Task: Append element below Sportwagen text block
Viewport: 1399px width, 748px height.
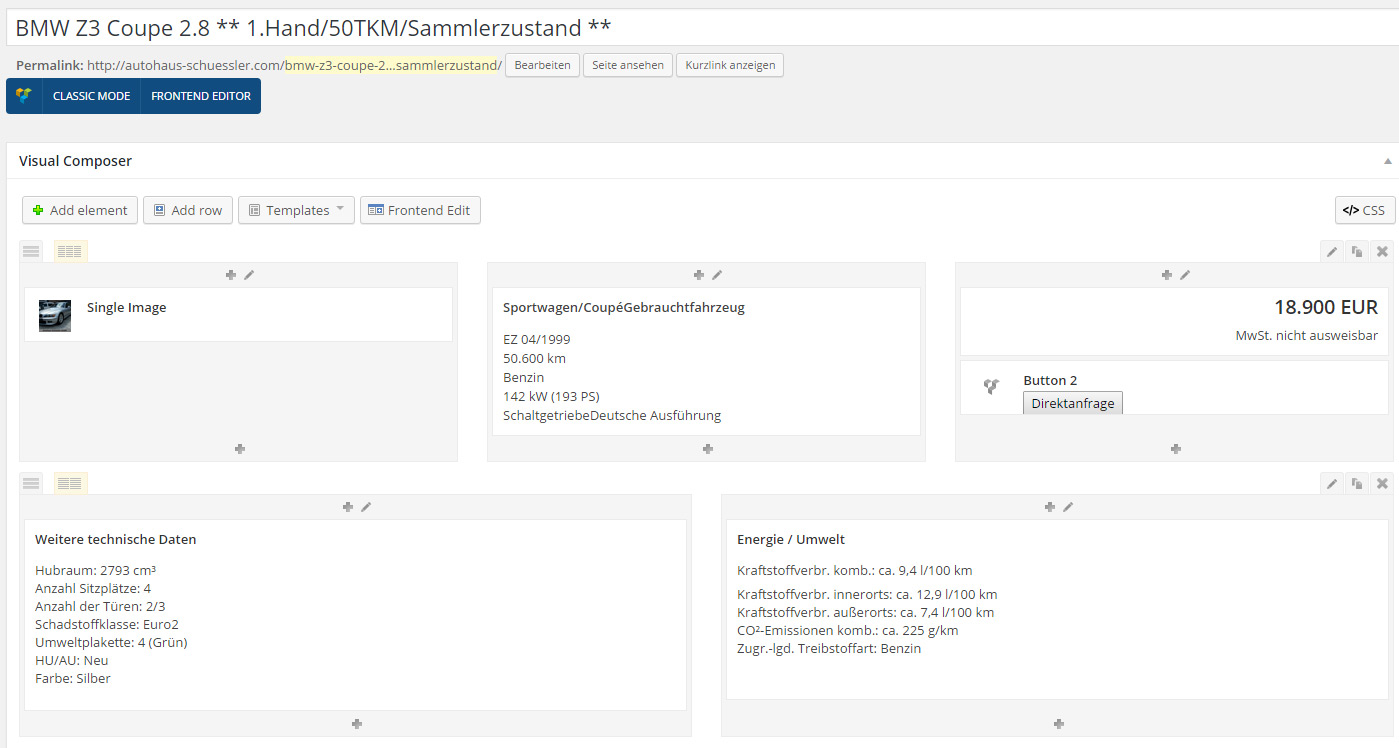Action: pyautogui.click(x=708, y=449)
